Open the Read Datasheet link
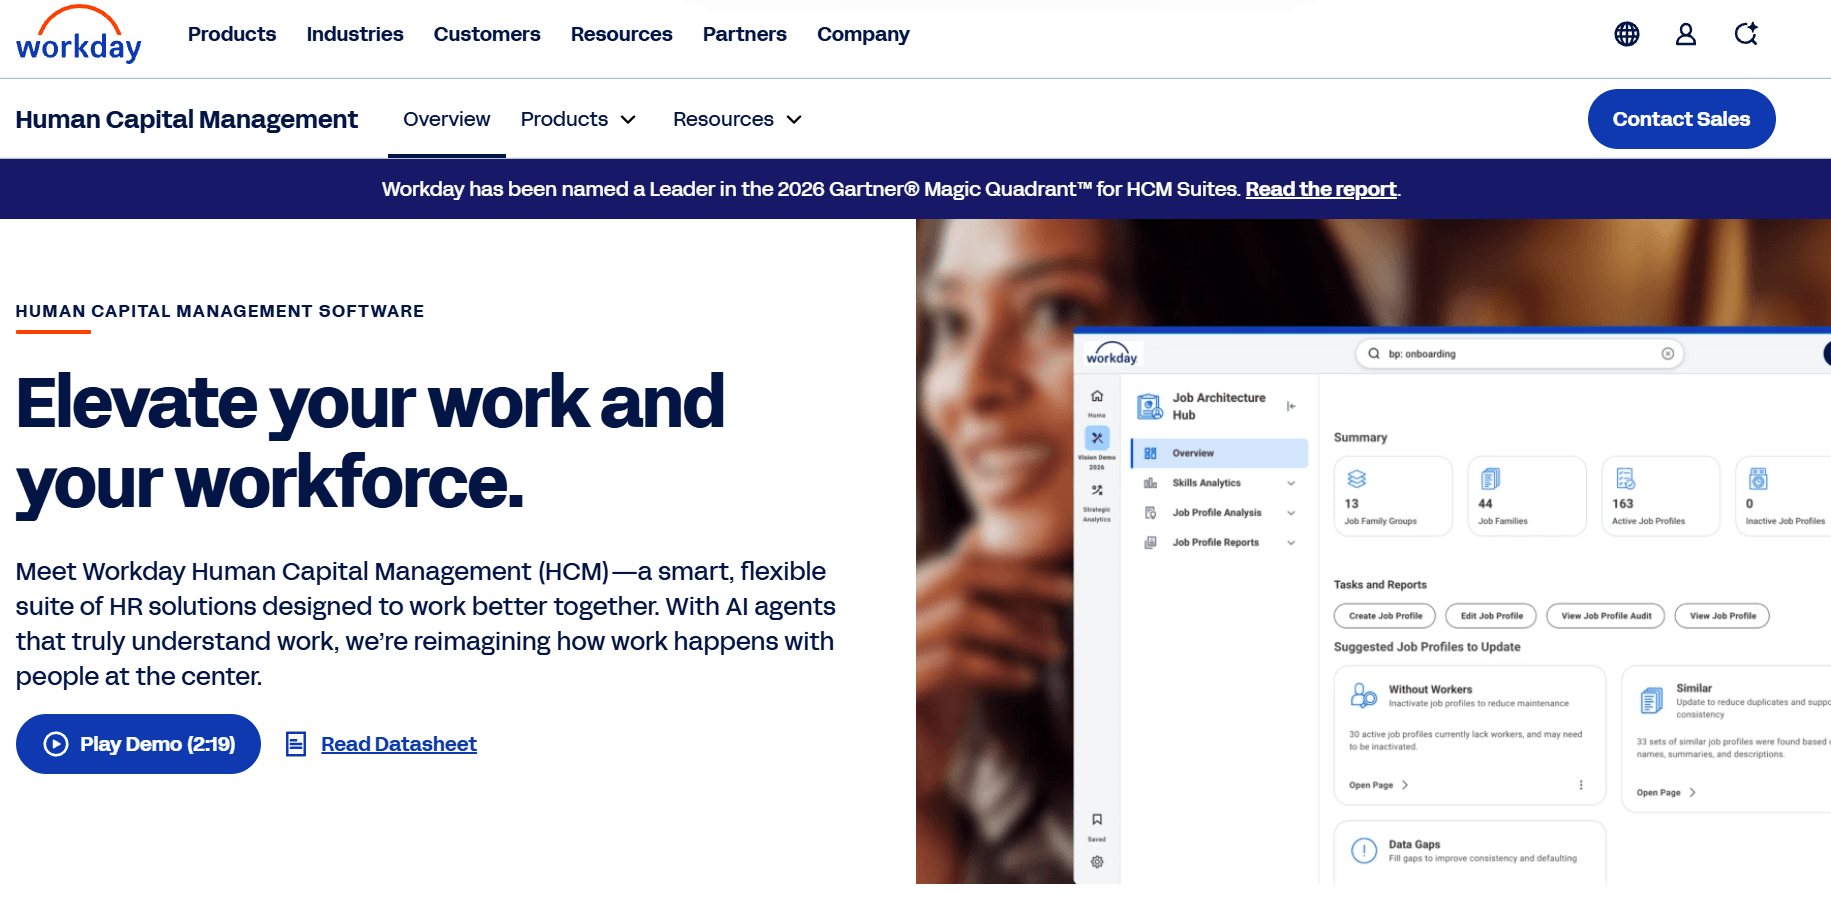Image resolution: width=1831 pixels, height=900 pixels. point(399,744)
